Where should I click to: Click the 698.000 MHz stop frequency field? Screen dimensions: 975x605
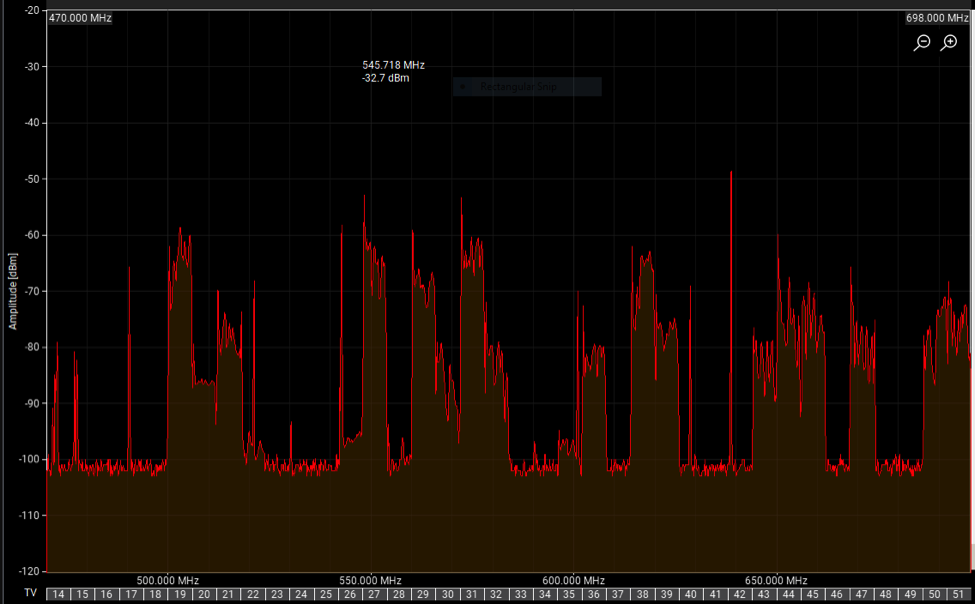[939, 18]
